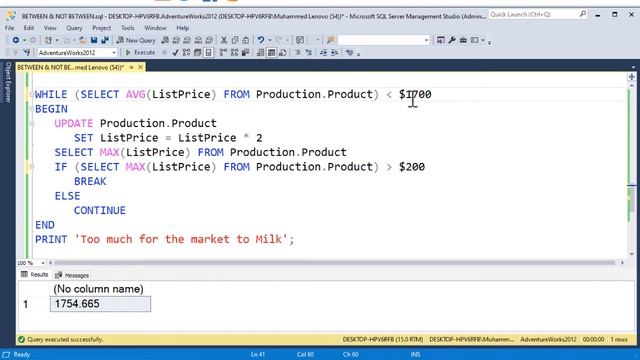Open the Help menu
The width and height of the screenshot is (640, 360).
[182, 28]
